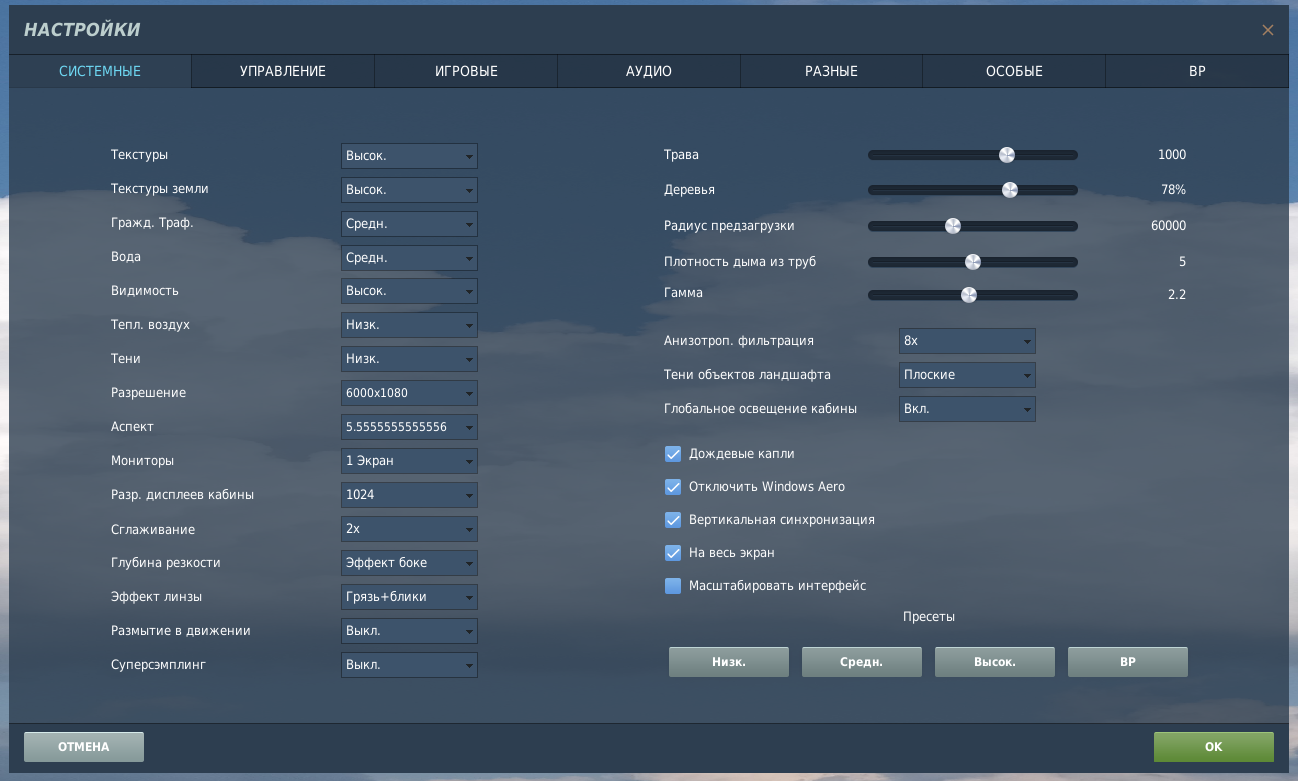Expand the Эффект линзы dropdown

(409, 597)
